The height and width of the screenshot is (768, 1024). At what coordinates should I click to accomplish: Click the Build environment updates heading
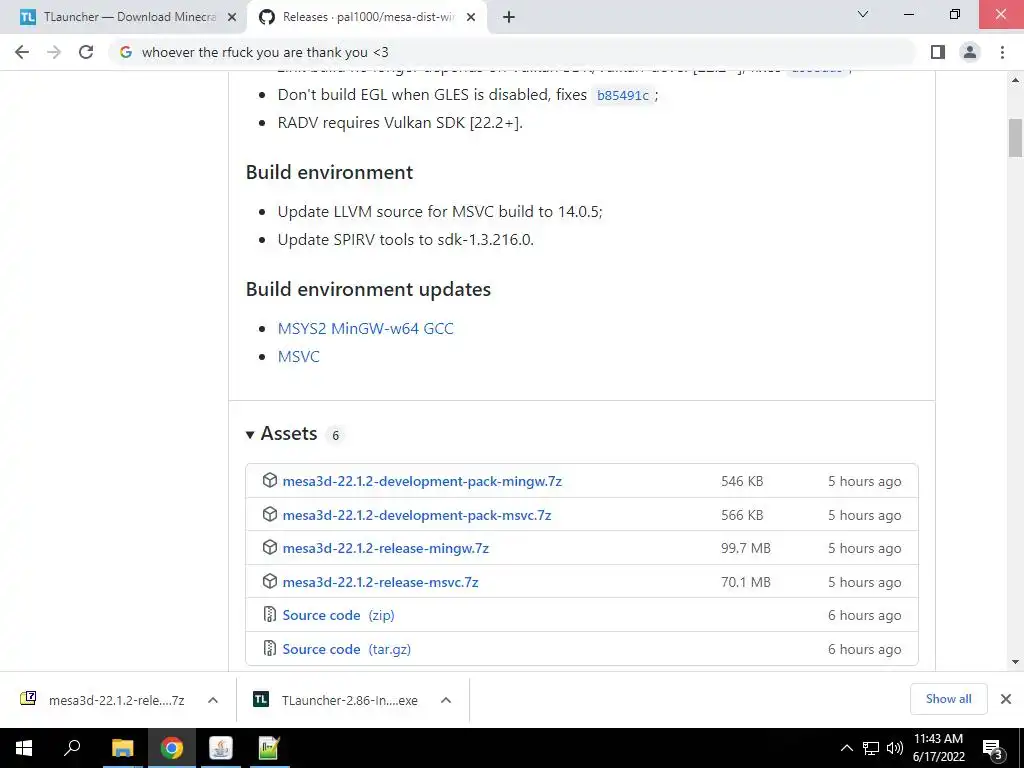click(368, 289)
